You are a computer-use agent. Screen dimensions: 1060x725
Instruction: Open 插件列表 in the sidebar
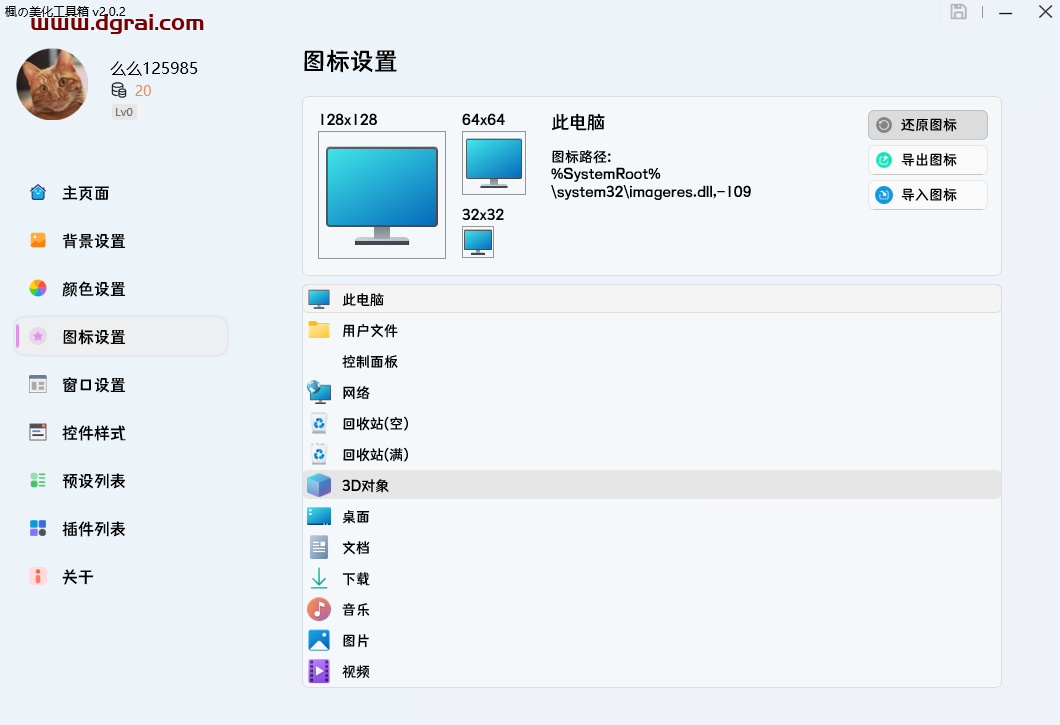point(122,530)
